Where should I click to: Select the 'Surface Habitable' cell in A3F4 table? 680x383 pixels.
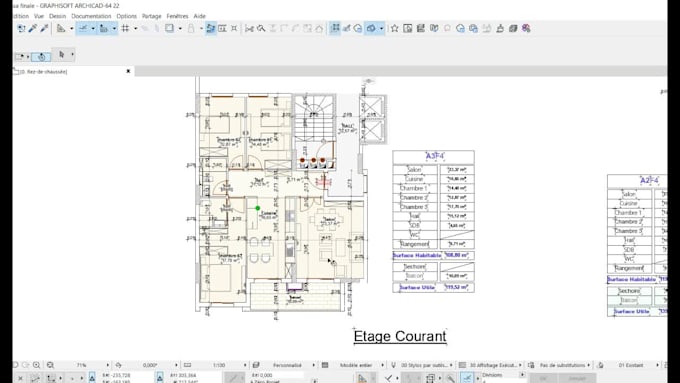coord(417,255)
